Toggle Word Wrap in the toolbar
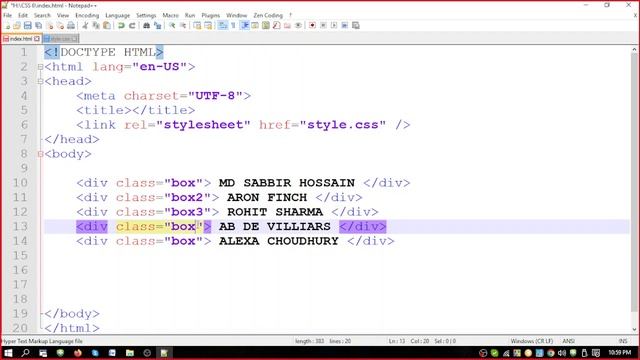This screenshot has height=360, width=640. (x=222, y=25)
